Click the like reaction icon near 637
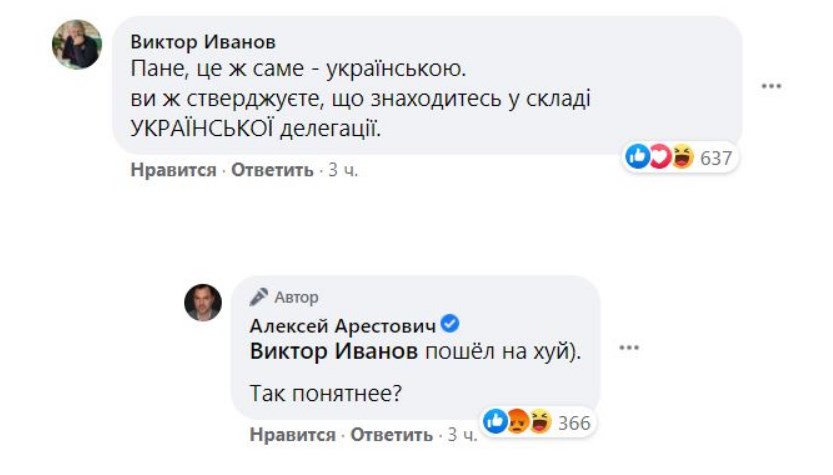833x475 pixels. tap(637, 157)
